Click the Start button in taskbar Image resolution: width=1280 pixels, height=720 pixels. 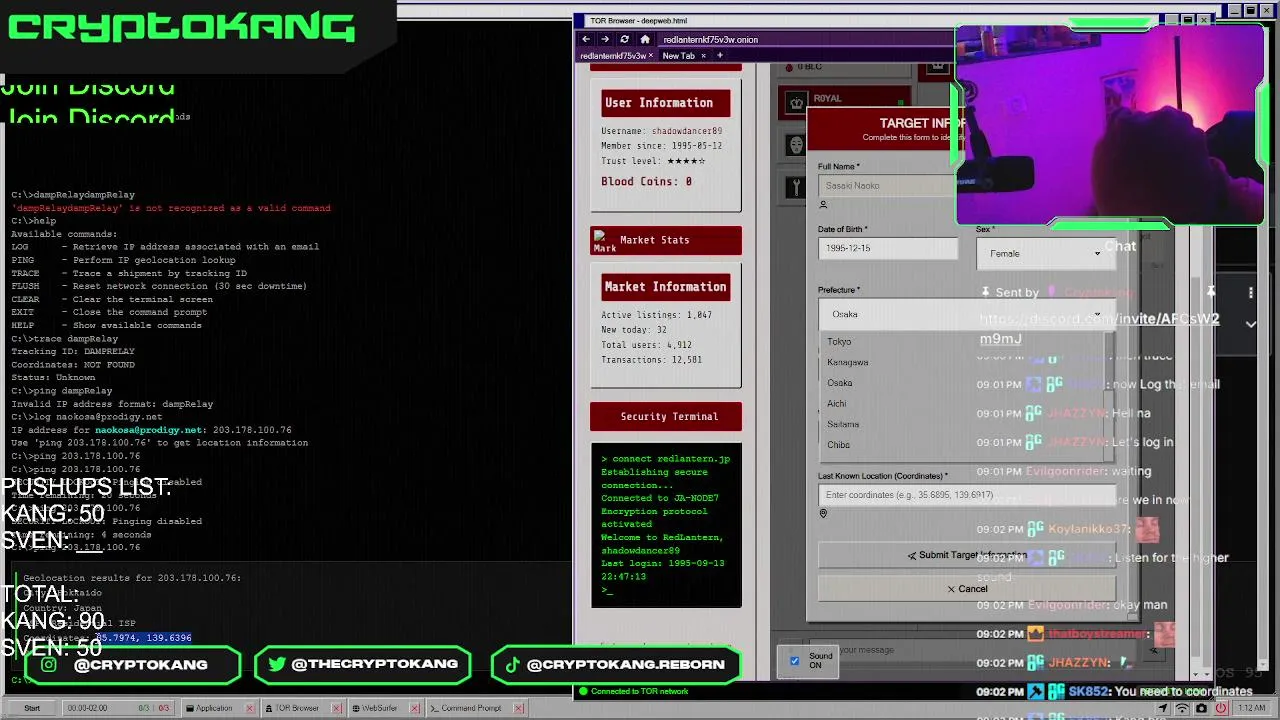point(32,708)
